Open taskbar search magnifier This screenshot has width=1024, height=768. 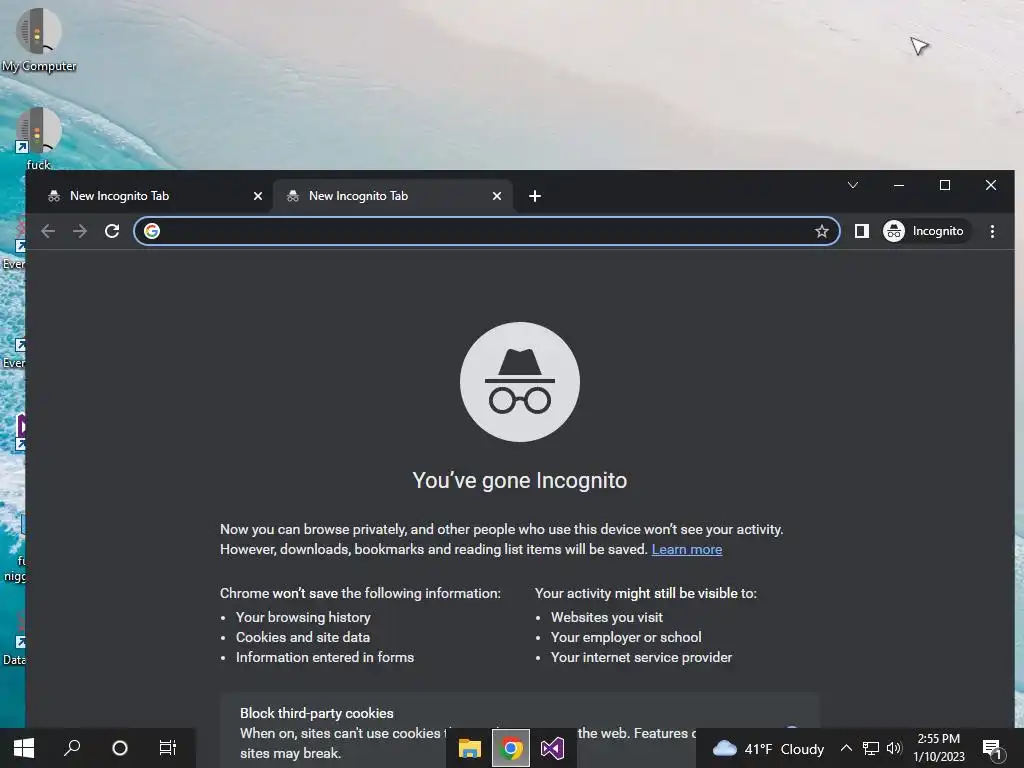coord(72,748)
